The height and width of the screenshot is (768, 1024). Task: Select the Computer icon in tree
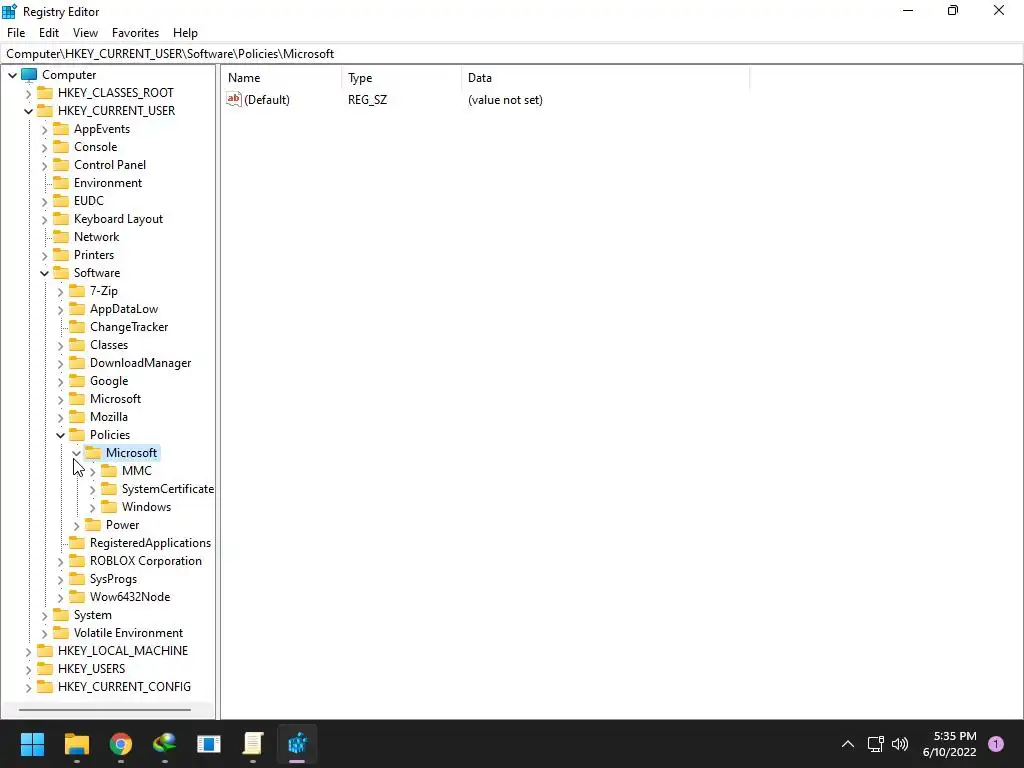click(29, 74)
